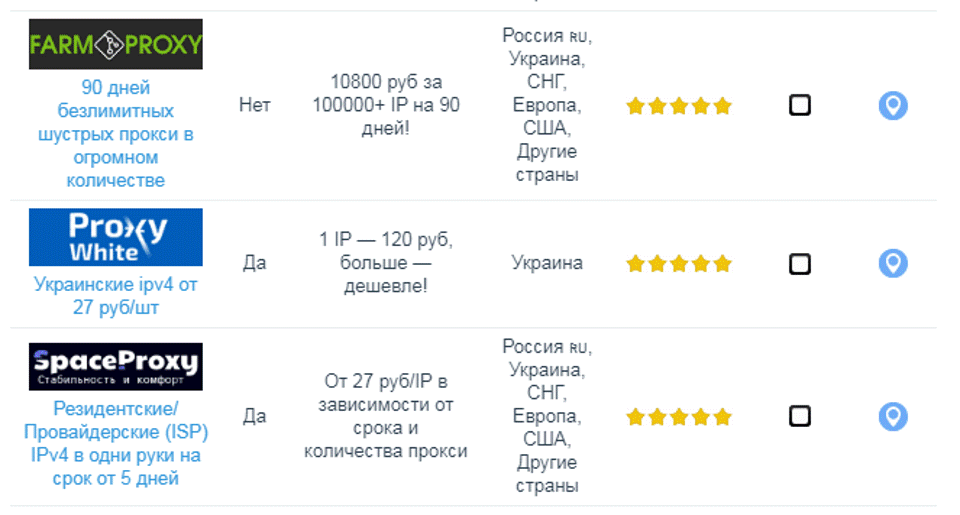
Task: Click the "1 IP — 120 руб" price text
Action: tap(385, 263)
